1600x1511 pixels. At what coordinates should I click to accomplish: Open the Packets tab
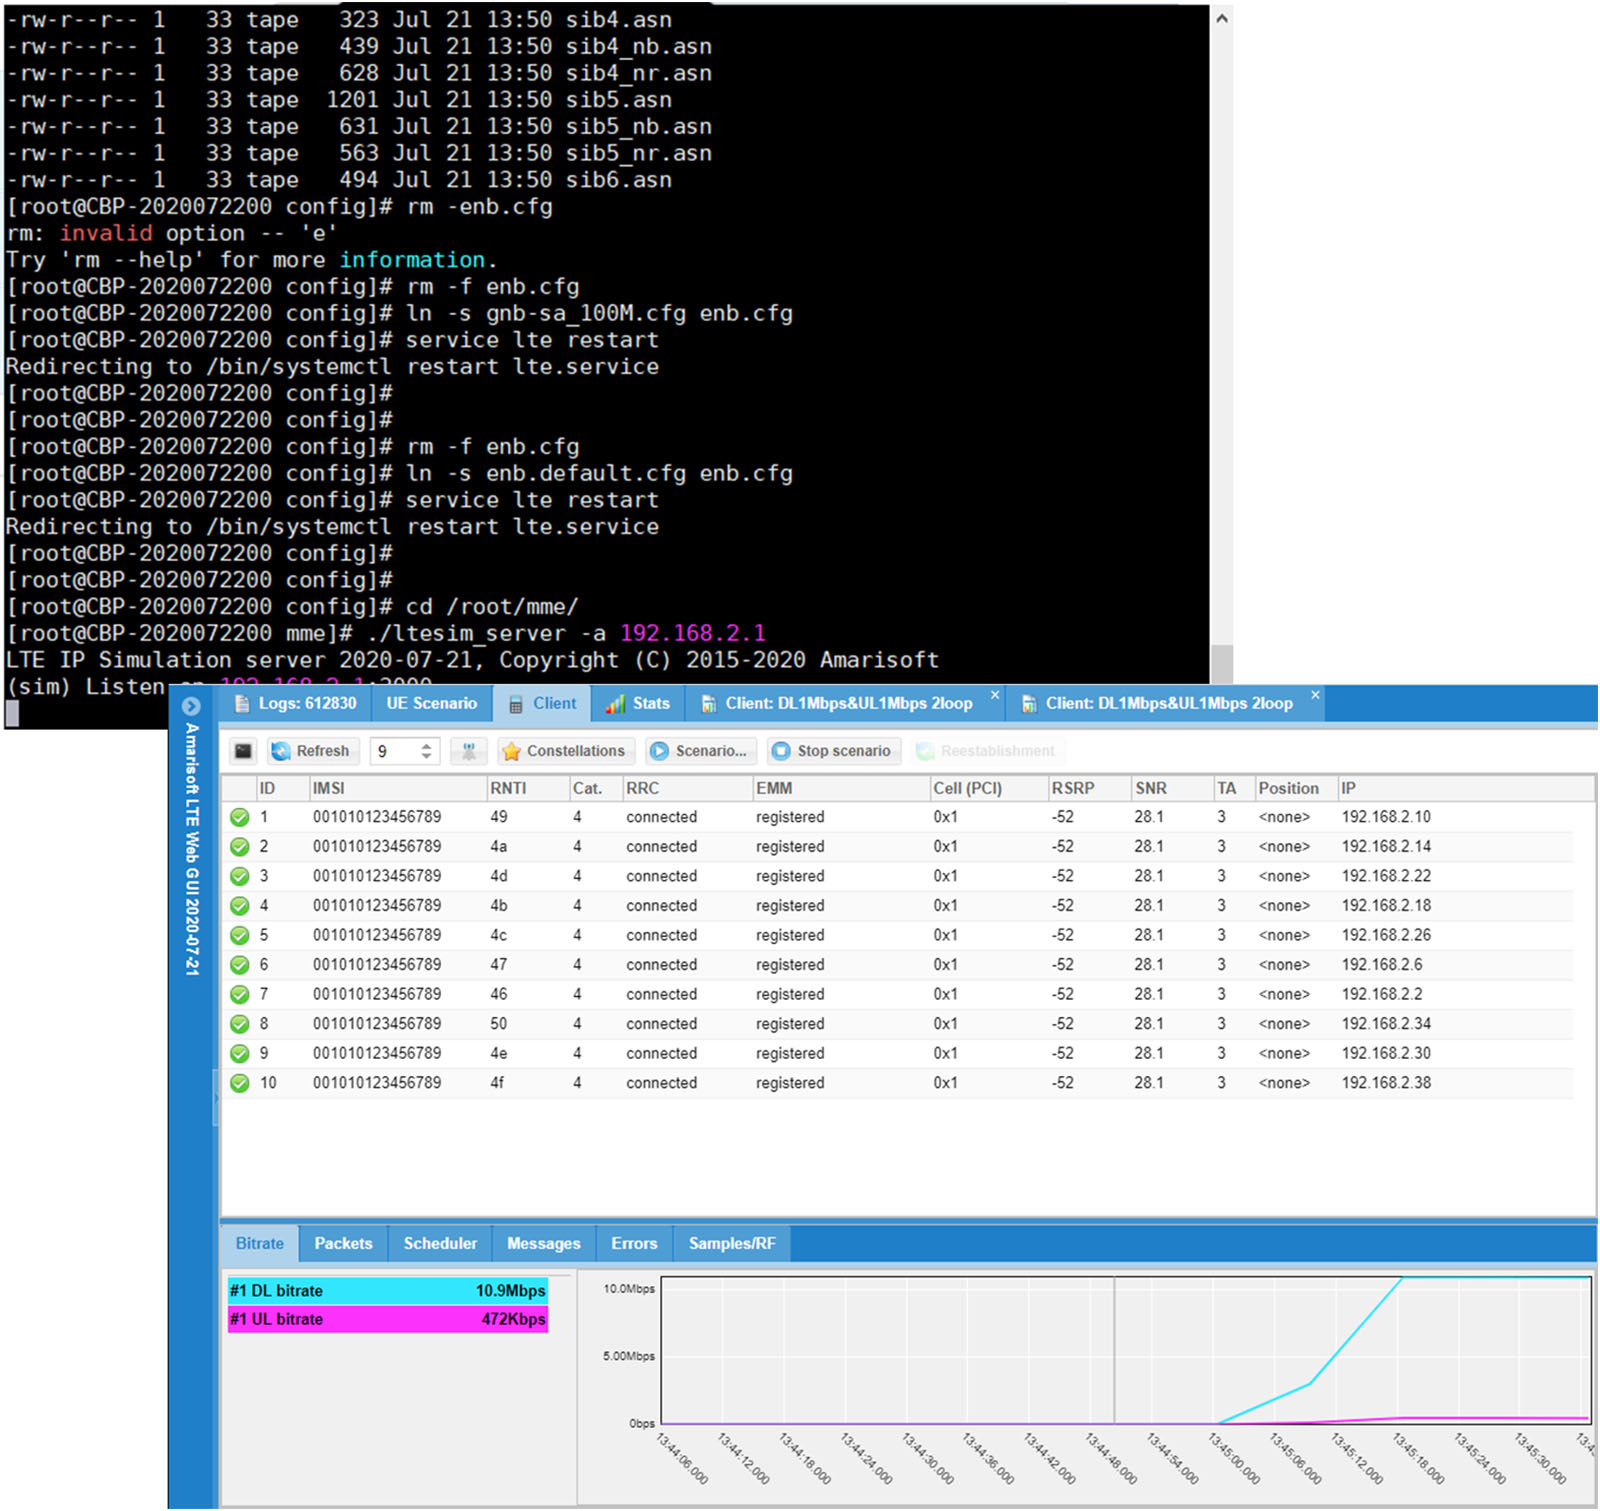(343, 1244)
